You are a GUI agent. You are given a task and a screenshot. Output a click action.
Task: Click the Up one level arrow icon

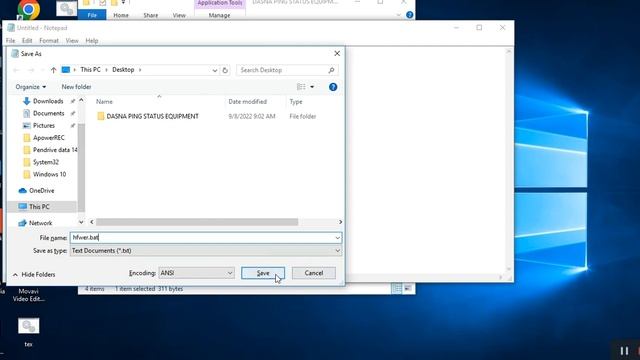click(53, 70)
